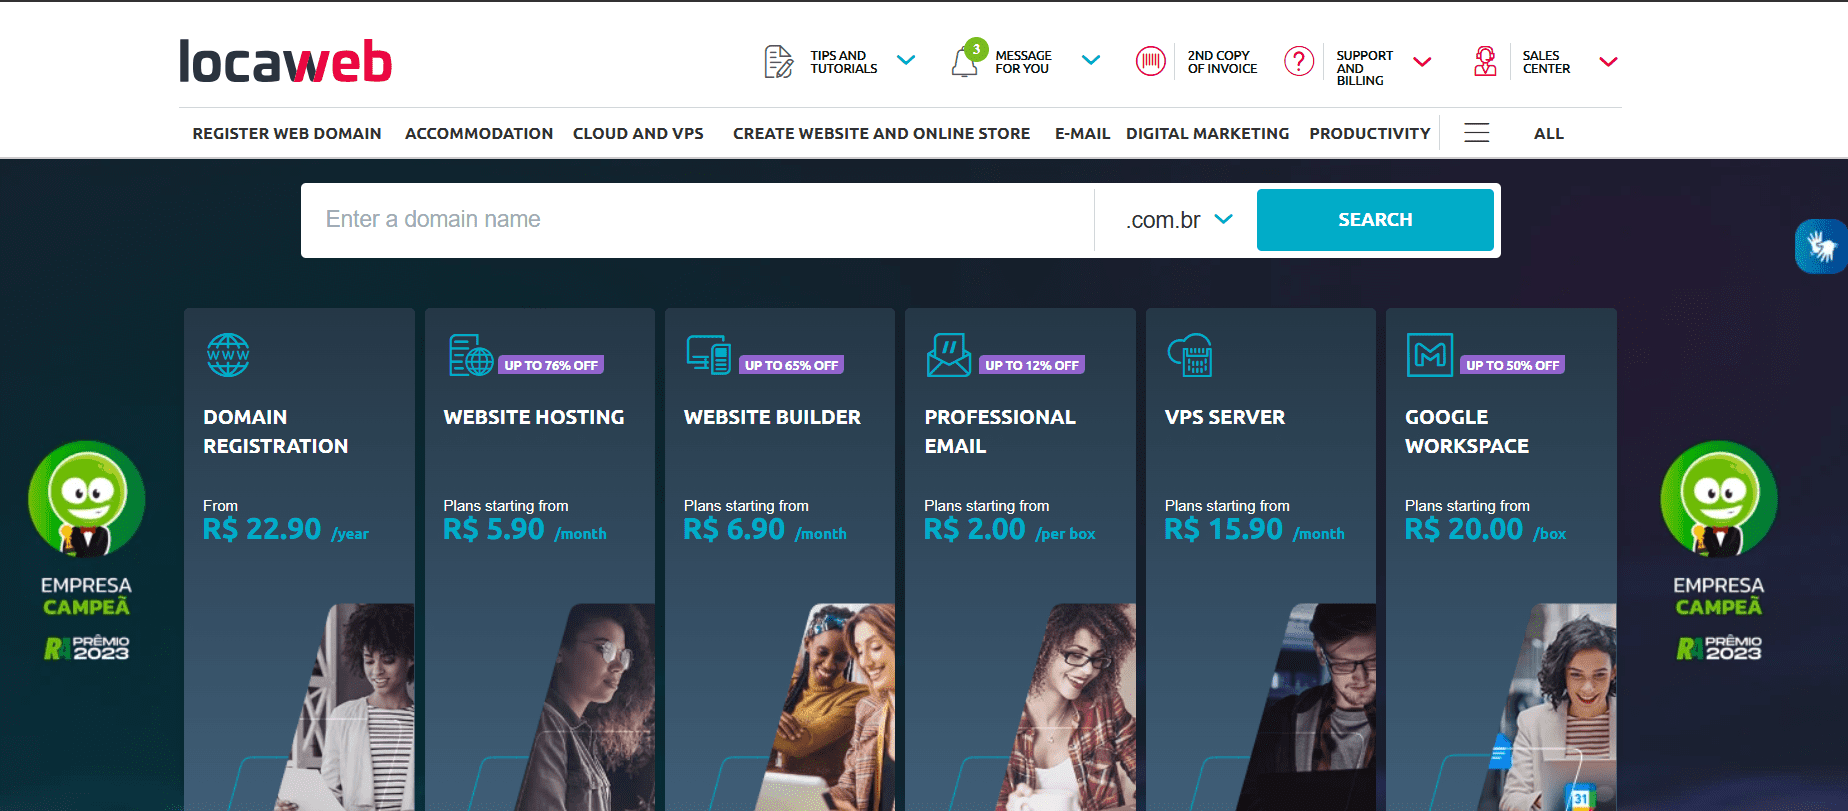Click the question mark support icon
Screen dimensions: 1848x811
pos(1299,61)
